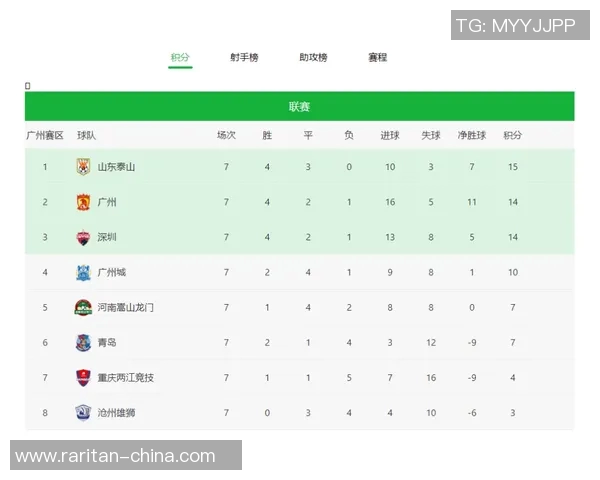Click the 重庆两江竞技 team name
The width and height of the screenshot is (600, 480).
(x=126, y=377)
